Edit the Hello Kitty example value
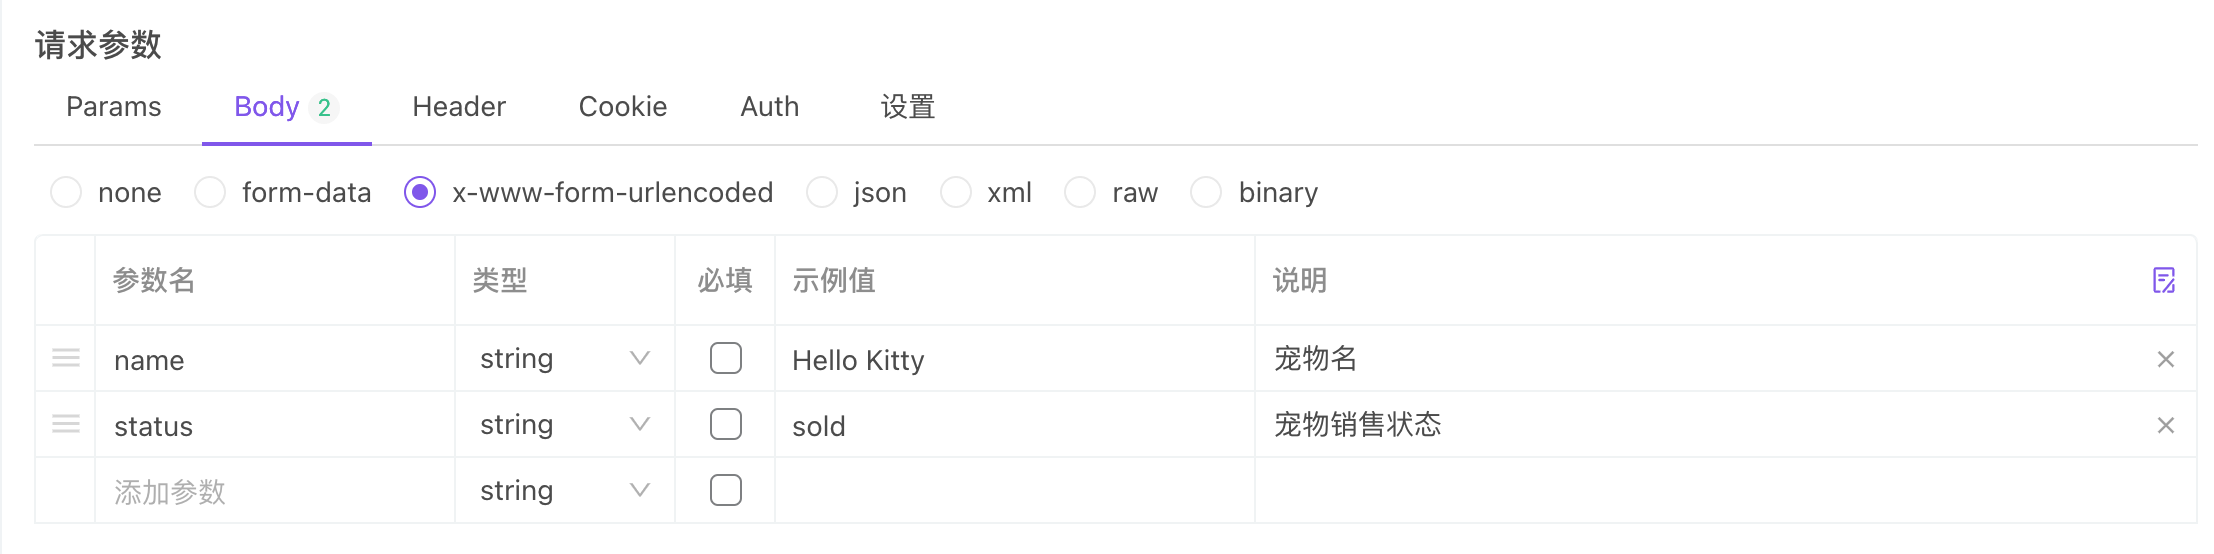 click(x=1010, y=360)
